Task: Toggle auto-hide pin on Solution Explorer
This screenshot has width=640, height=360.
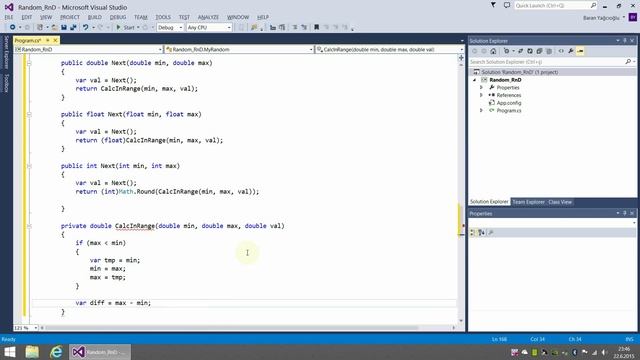Action: click(624, 40)
